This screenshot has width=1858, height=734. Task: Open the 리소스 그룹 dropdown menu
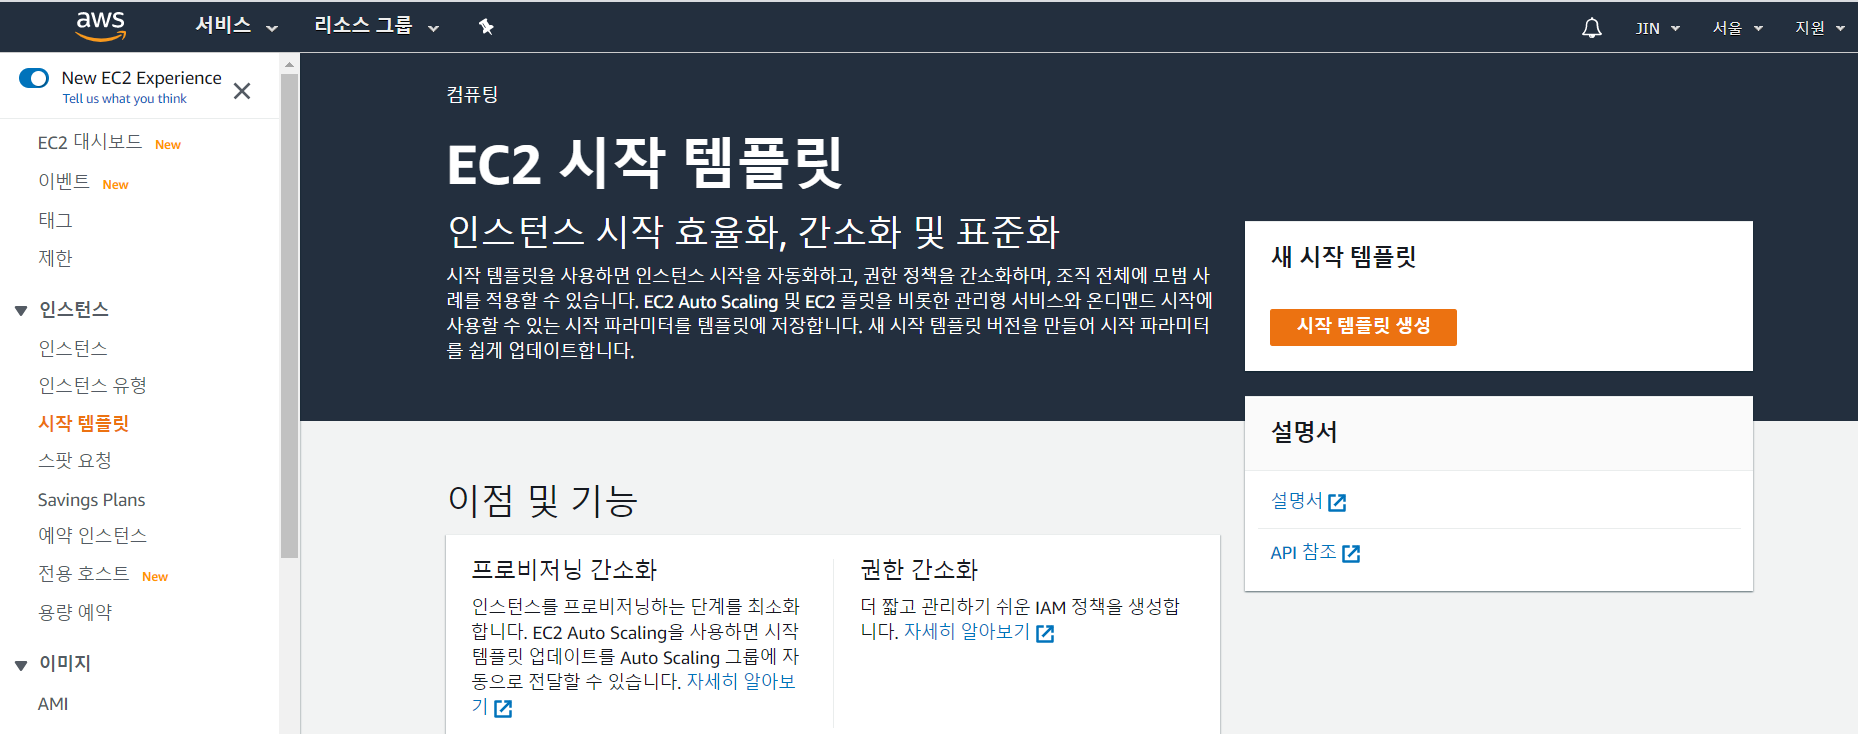point(376,27)
